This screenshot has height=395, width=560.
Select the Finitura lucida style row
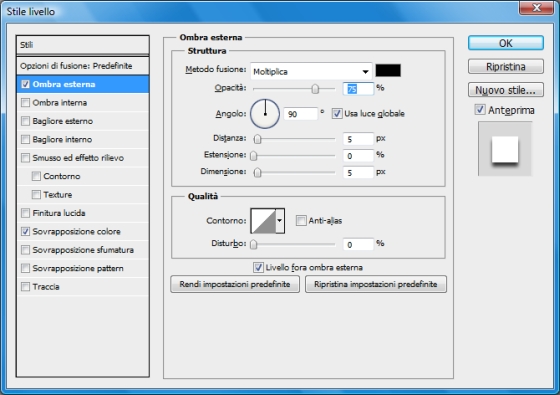click(82, 213)
